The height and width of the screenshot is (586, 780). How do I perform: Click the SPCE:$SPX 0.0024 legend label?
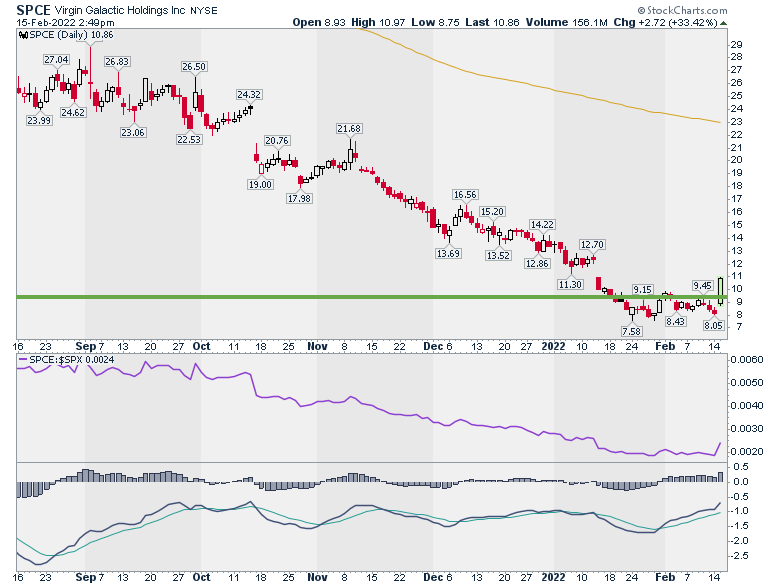click(72, 360)
